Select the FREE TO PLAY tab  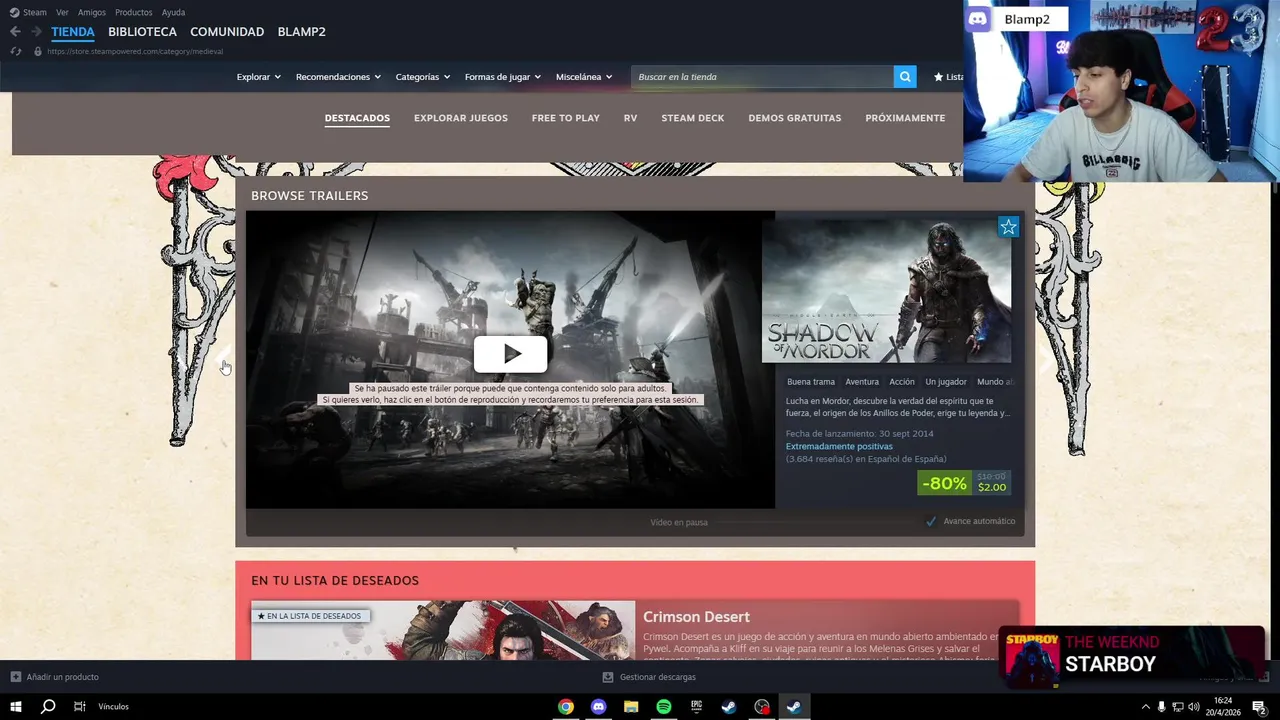pos(566,118)
